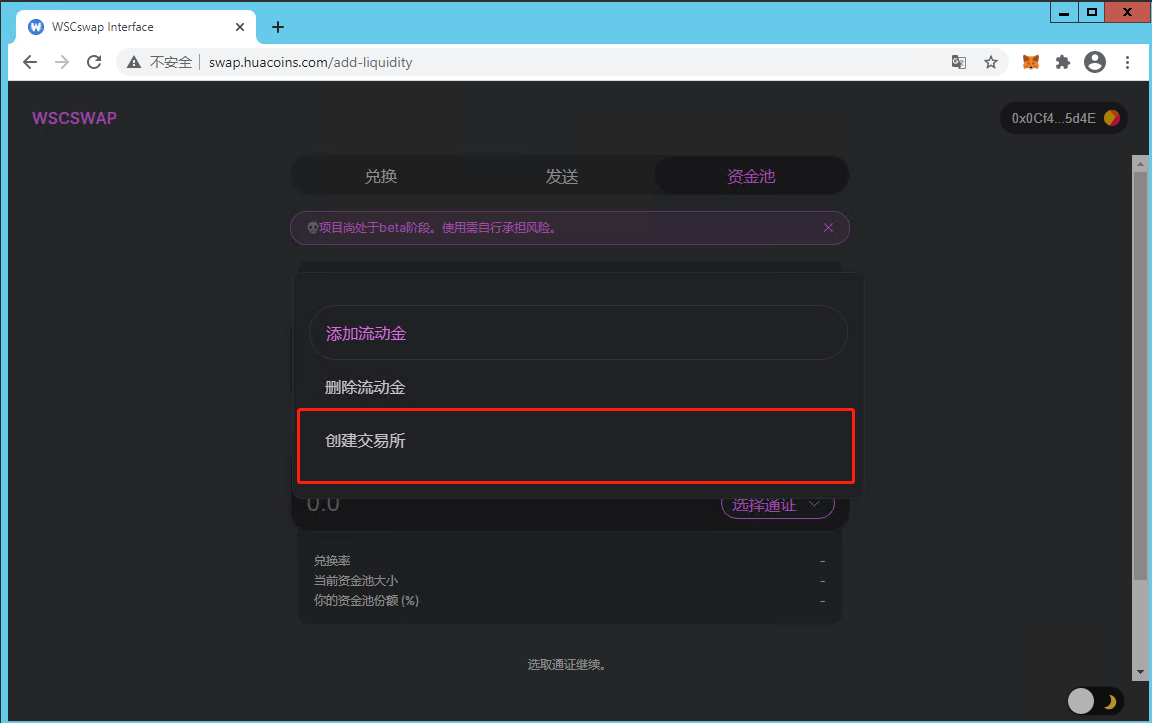Click the not-secure warning triangle icon

pos(134,62)
